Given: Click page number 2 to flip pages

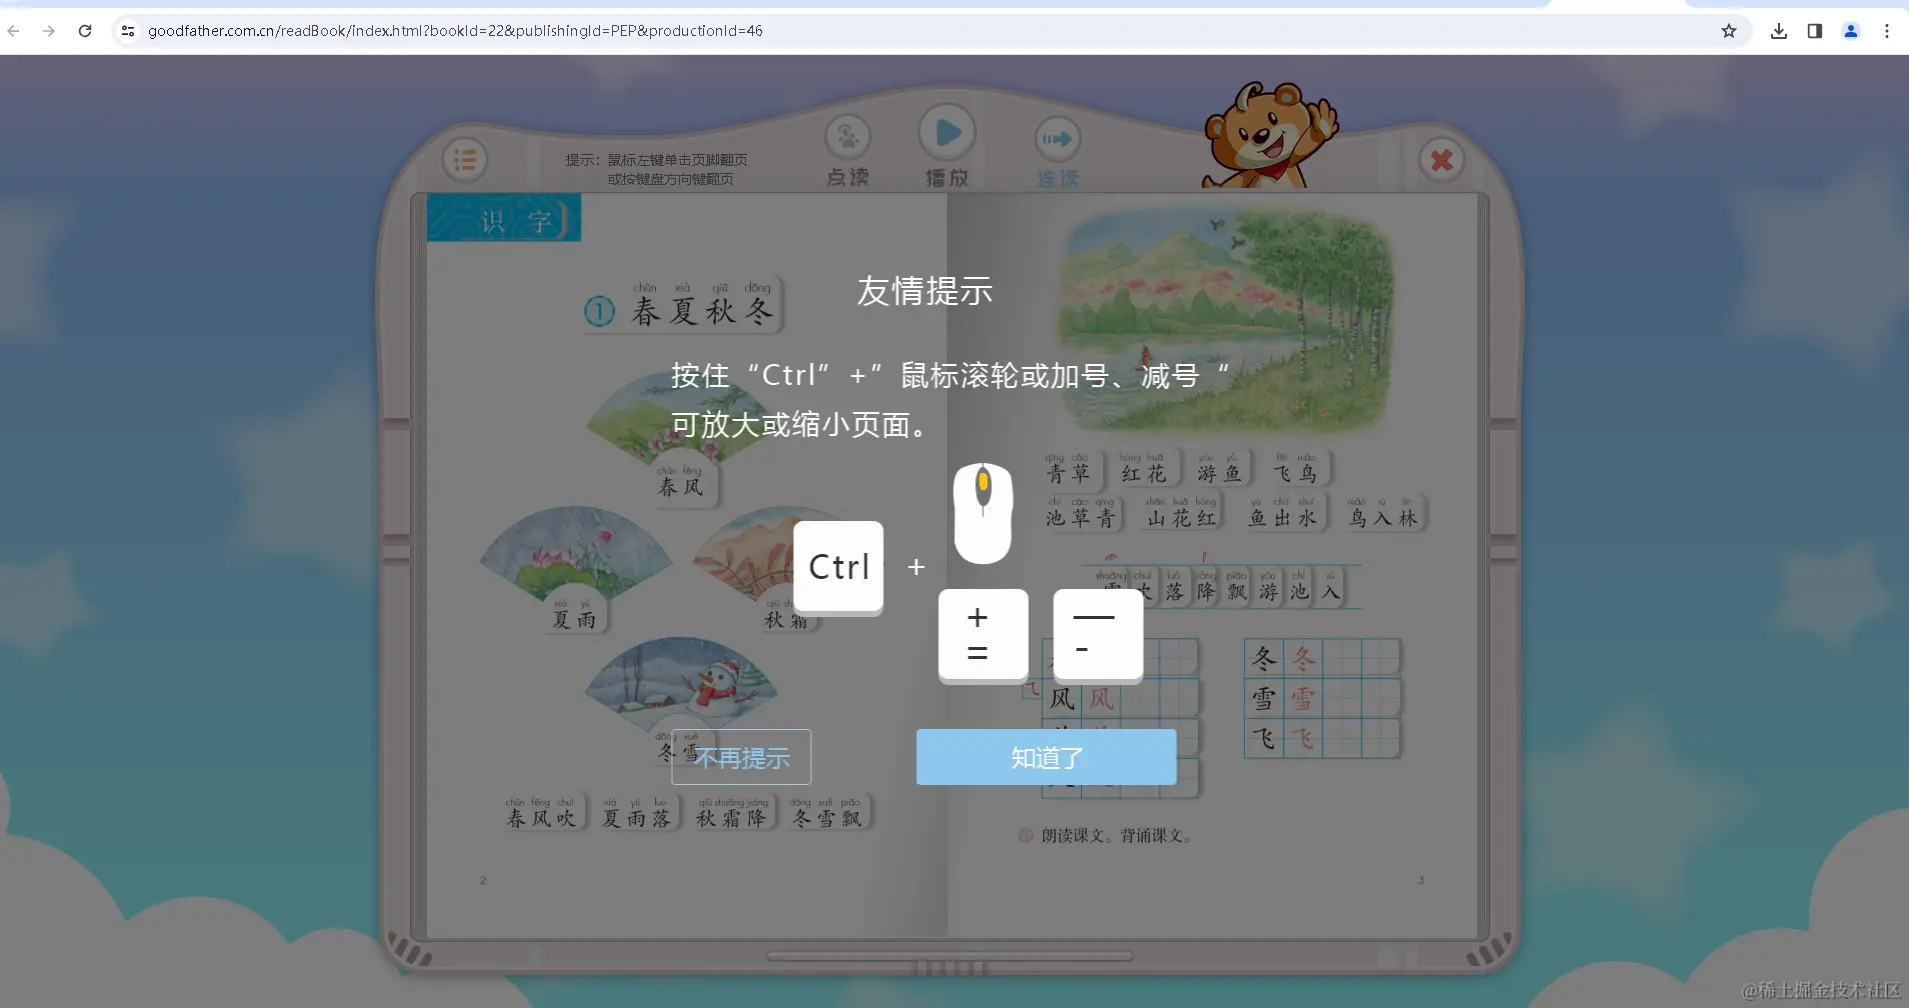Looking at the screenshot, I should [483, 880].
